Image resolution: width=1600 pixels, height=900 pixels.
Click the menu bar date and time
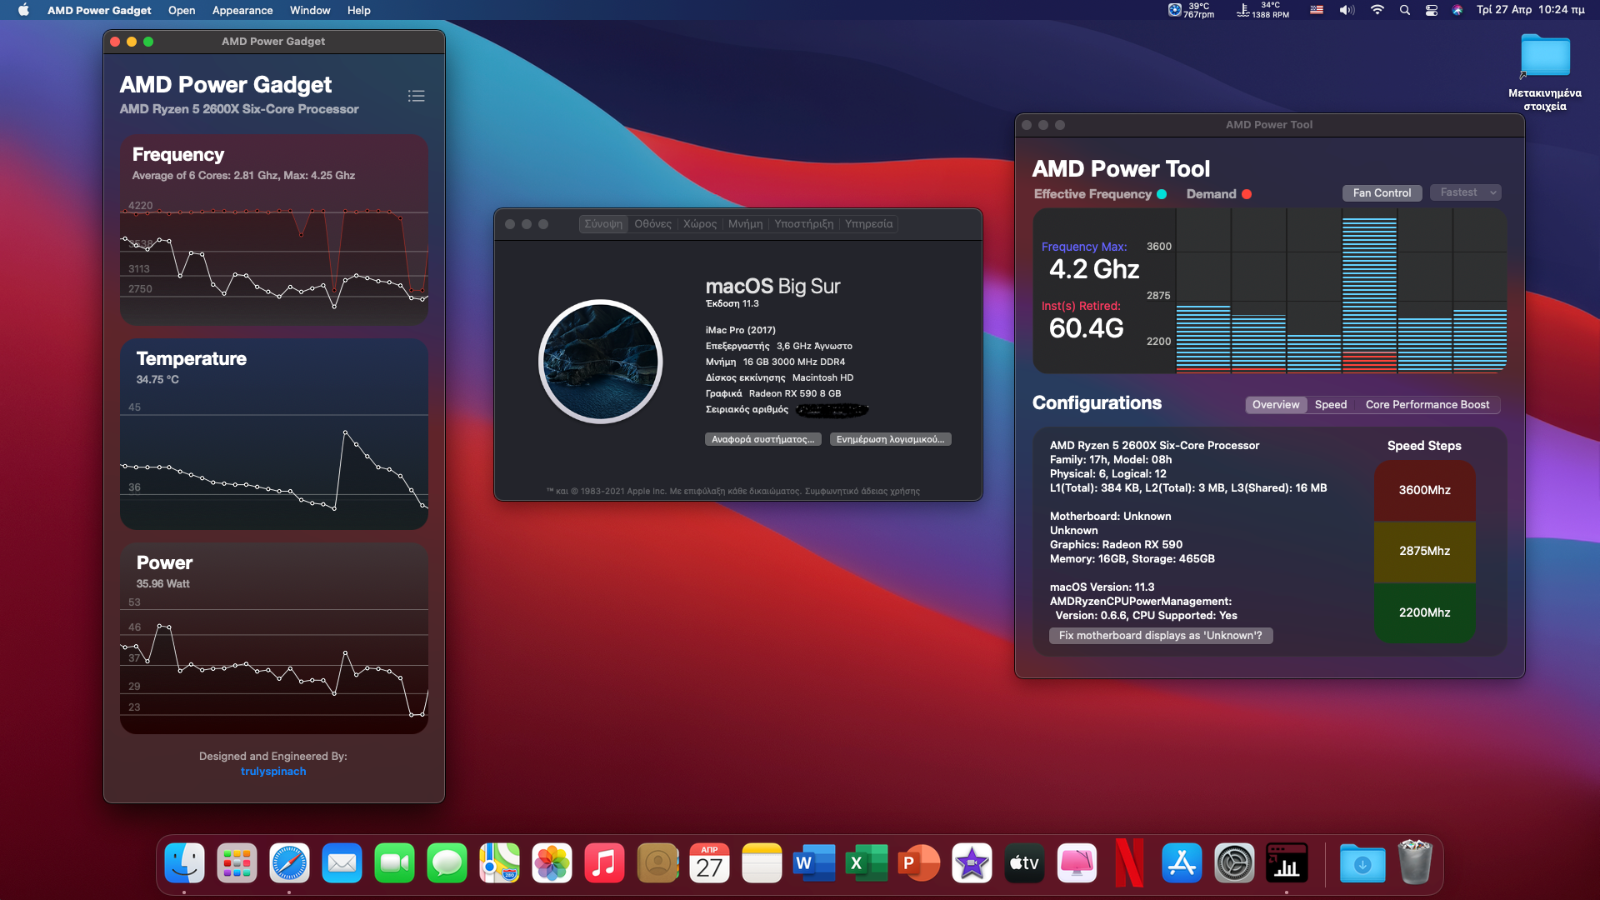coord(1530,10)
